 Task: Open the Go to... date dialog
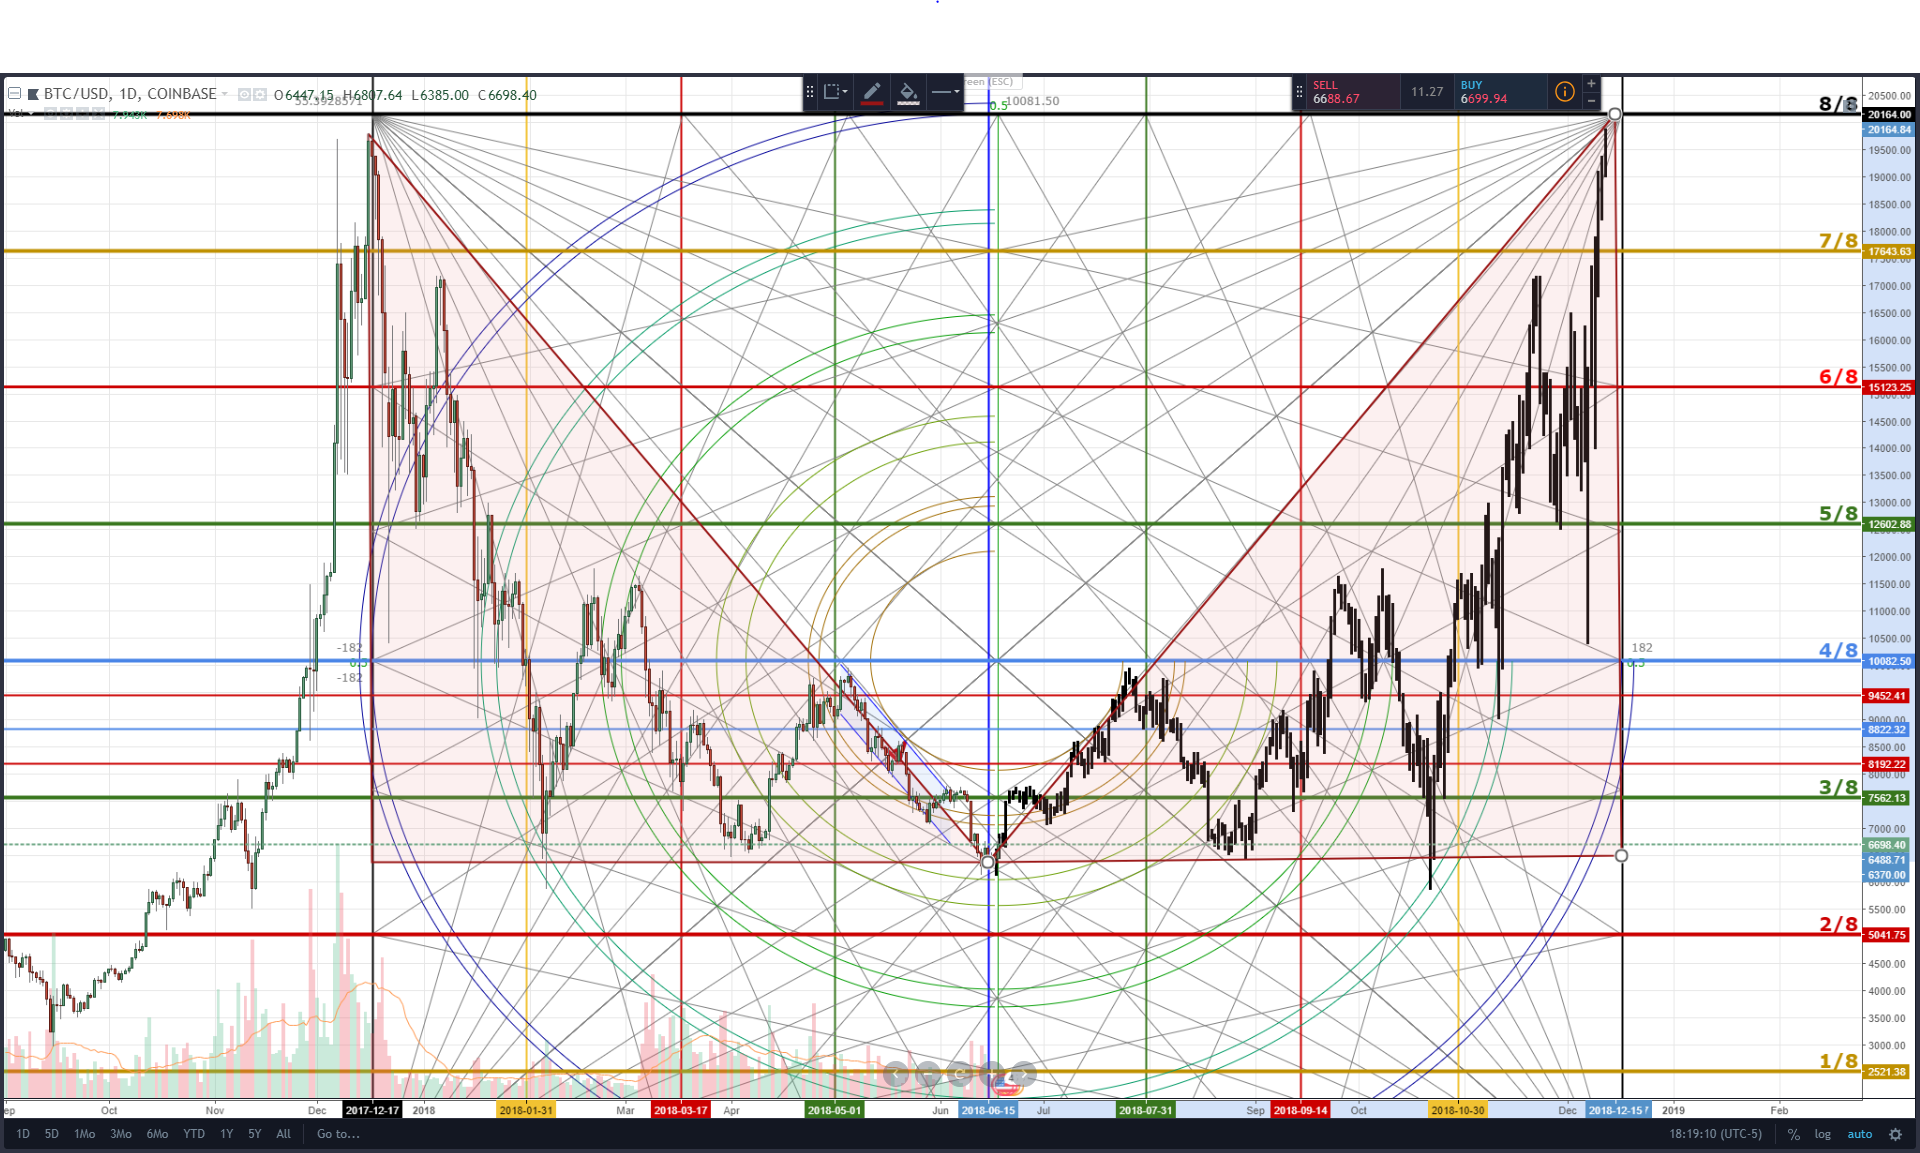338,1134
